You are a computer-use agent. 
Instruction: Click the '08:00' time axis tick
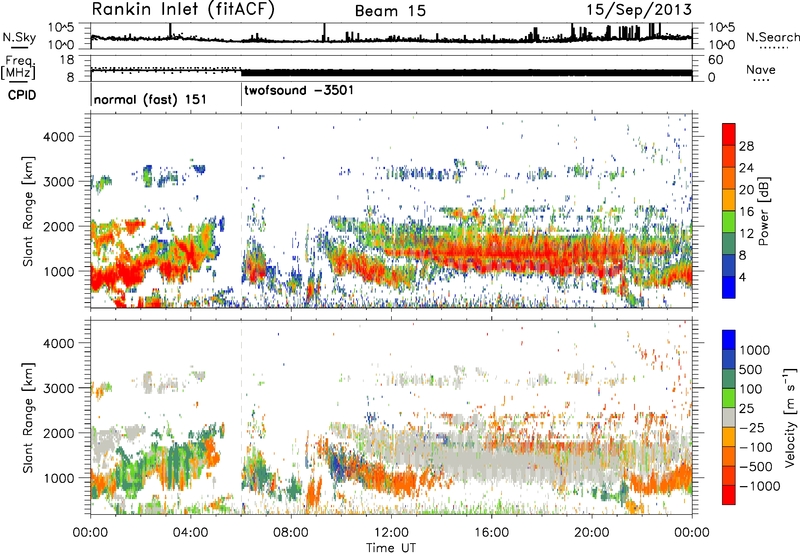[x=290, y=533]
